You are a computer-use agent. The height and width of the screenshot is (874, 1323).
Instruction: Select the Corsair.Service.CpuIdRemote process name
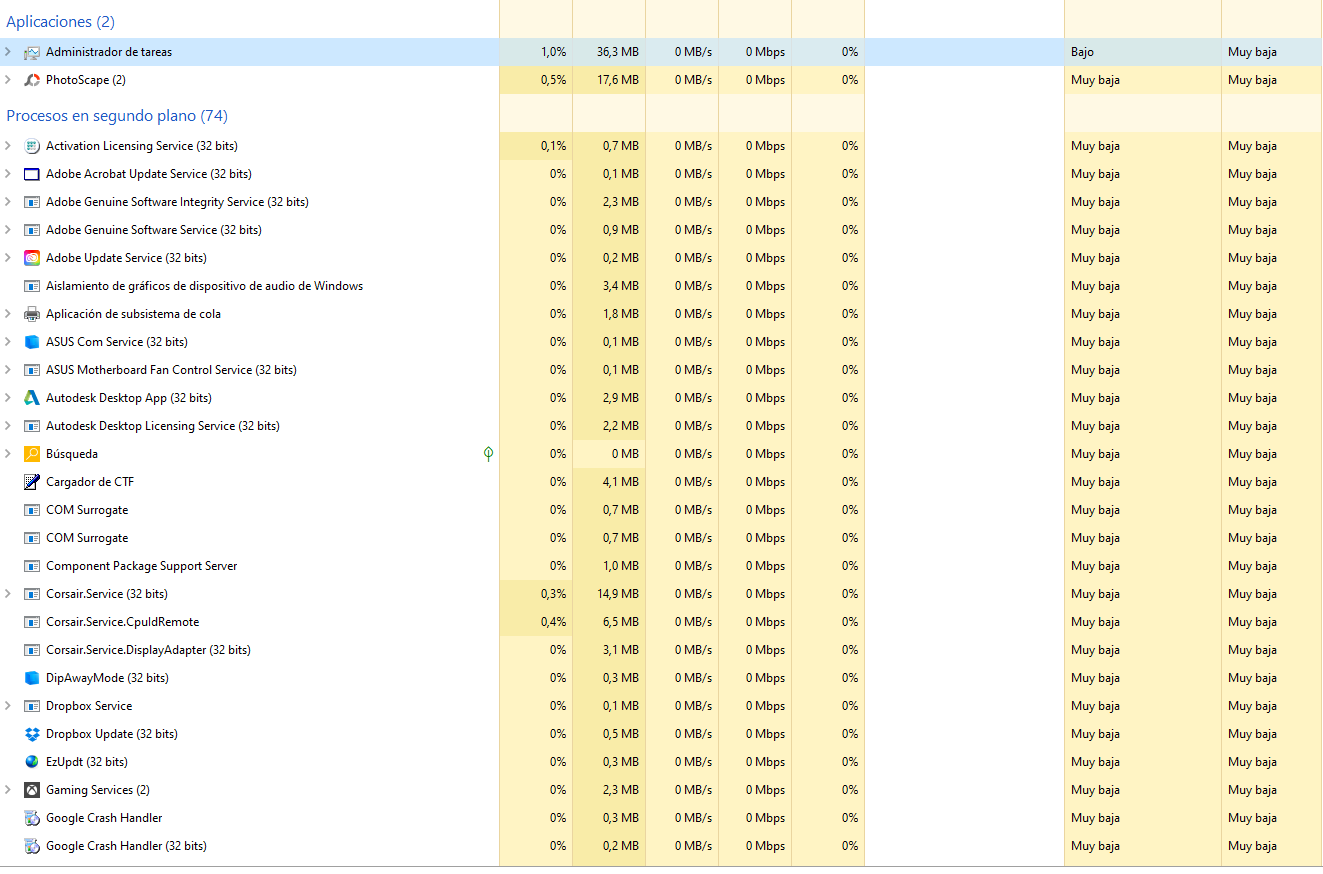tap(122, 622)
